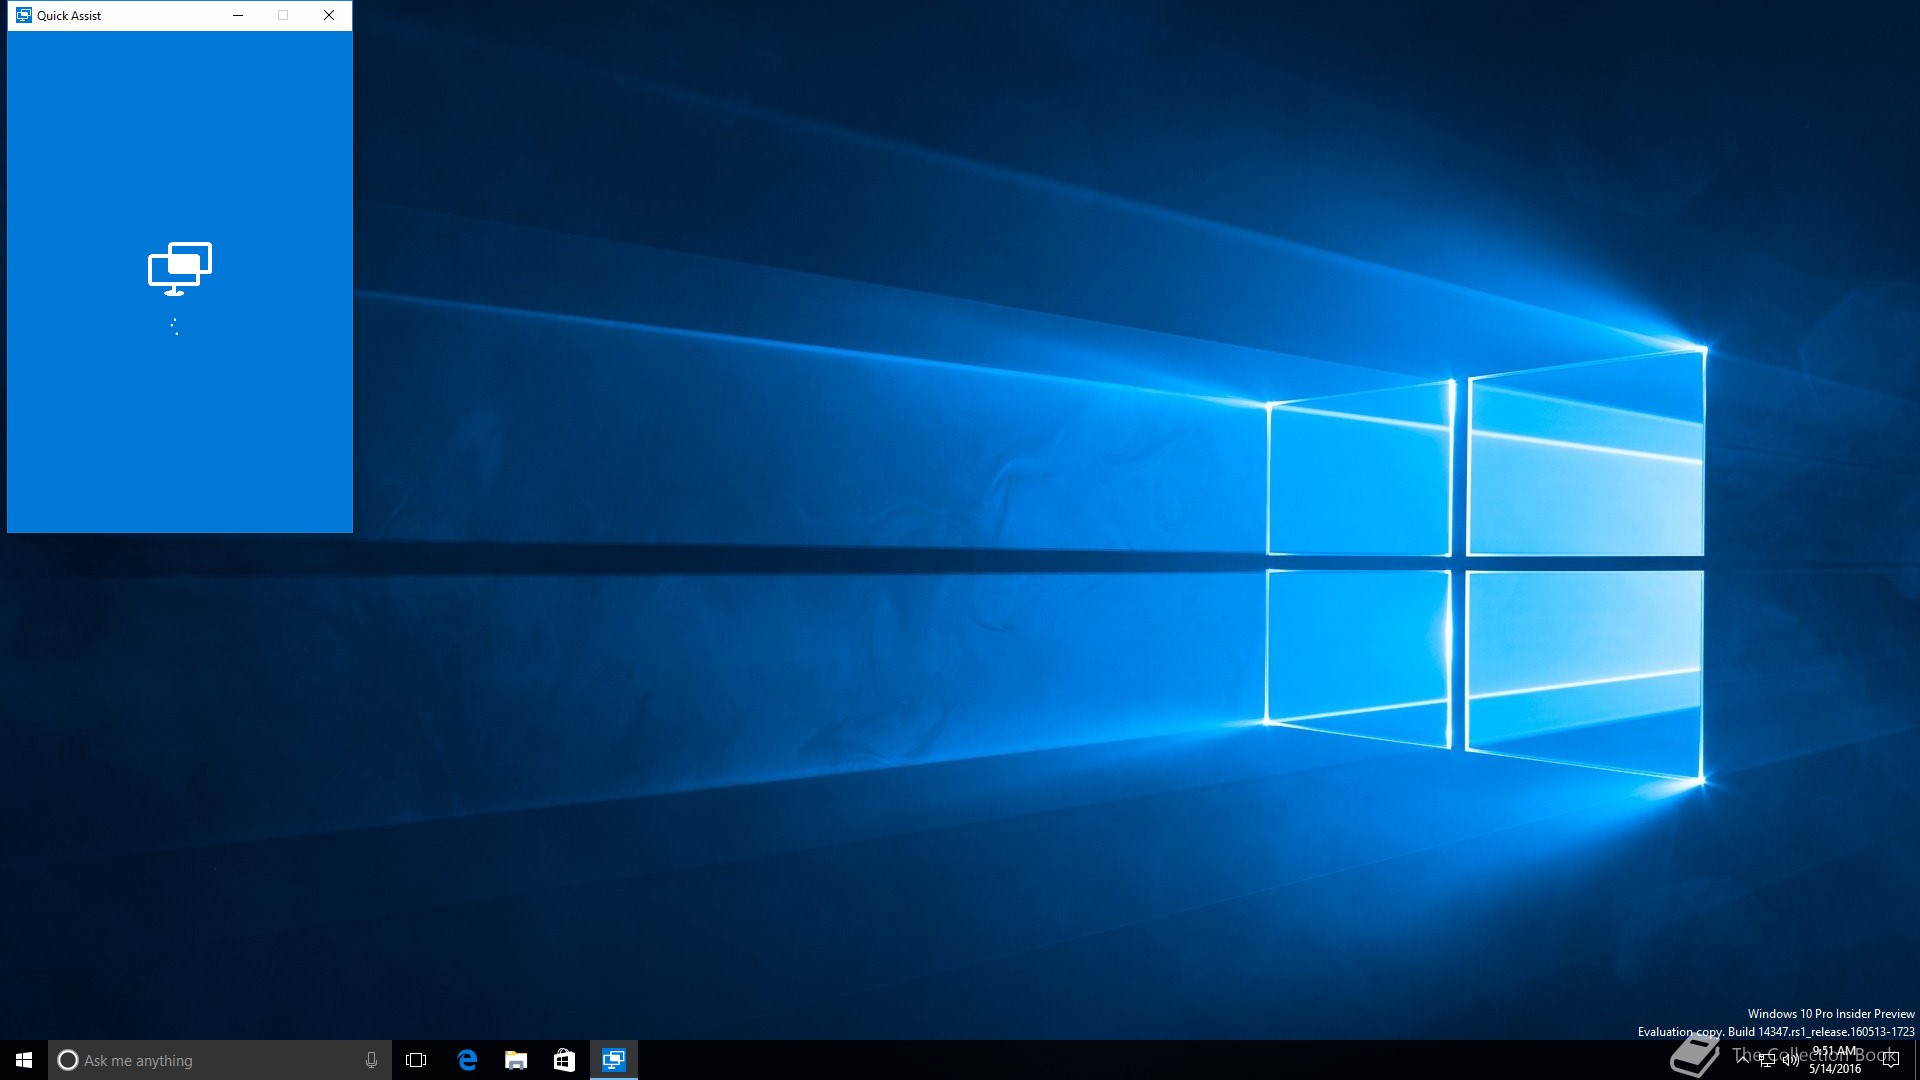Close the Quick Assist window
The height and width of the screenshot is (1080, 1920).
click(x=329, y=15)
